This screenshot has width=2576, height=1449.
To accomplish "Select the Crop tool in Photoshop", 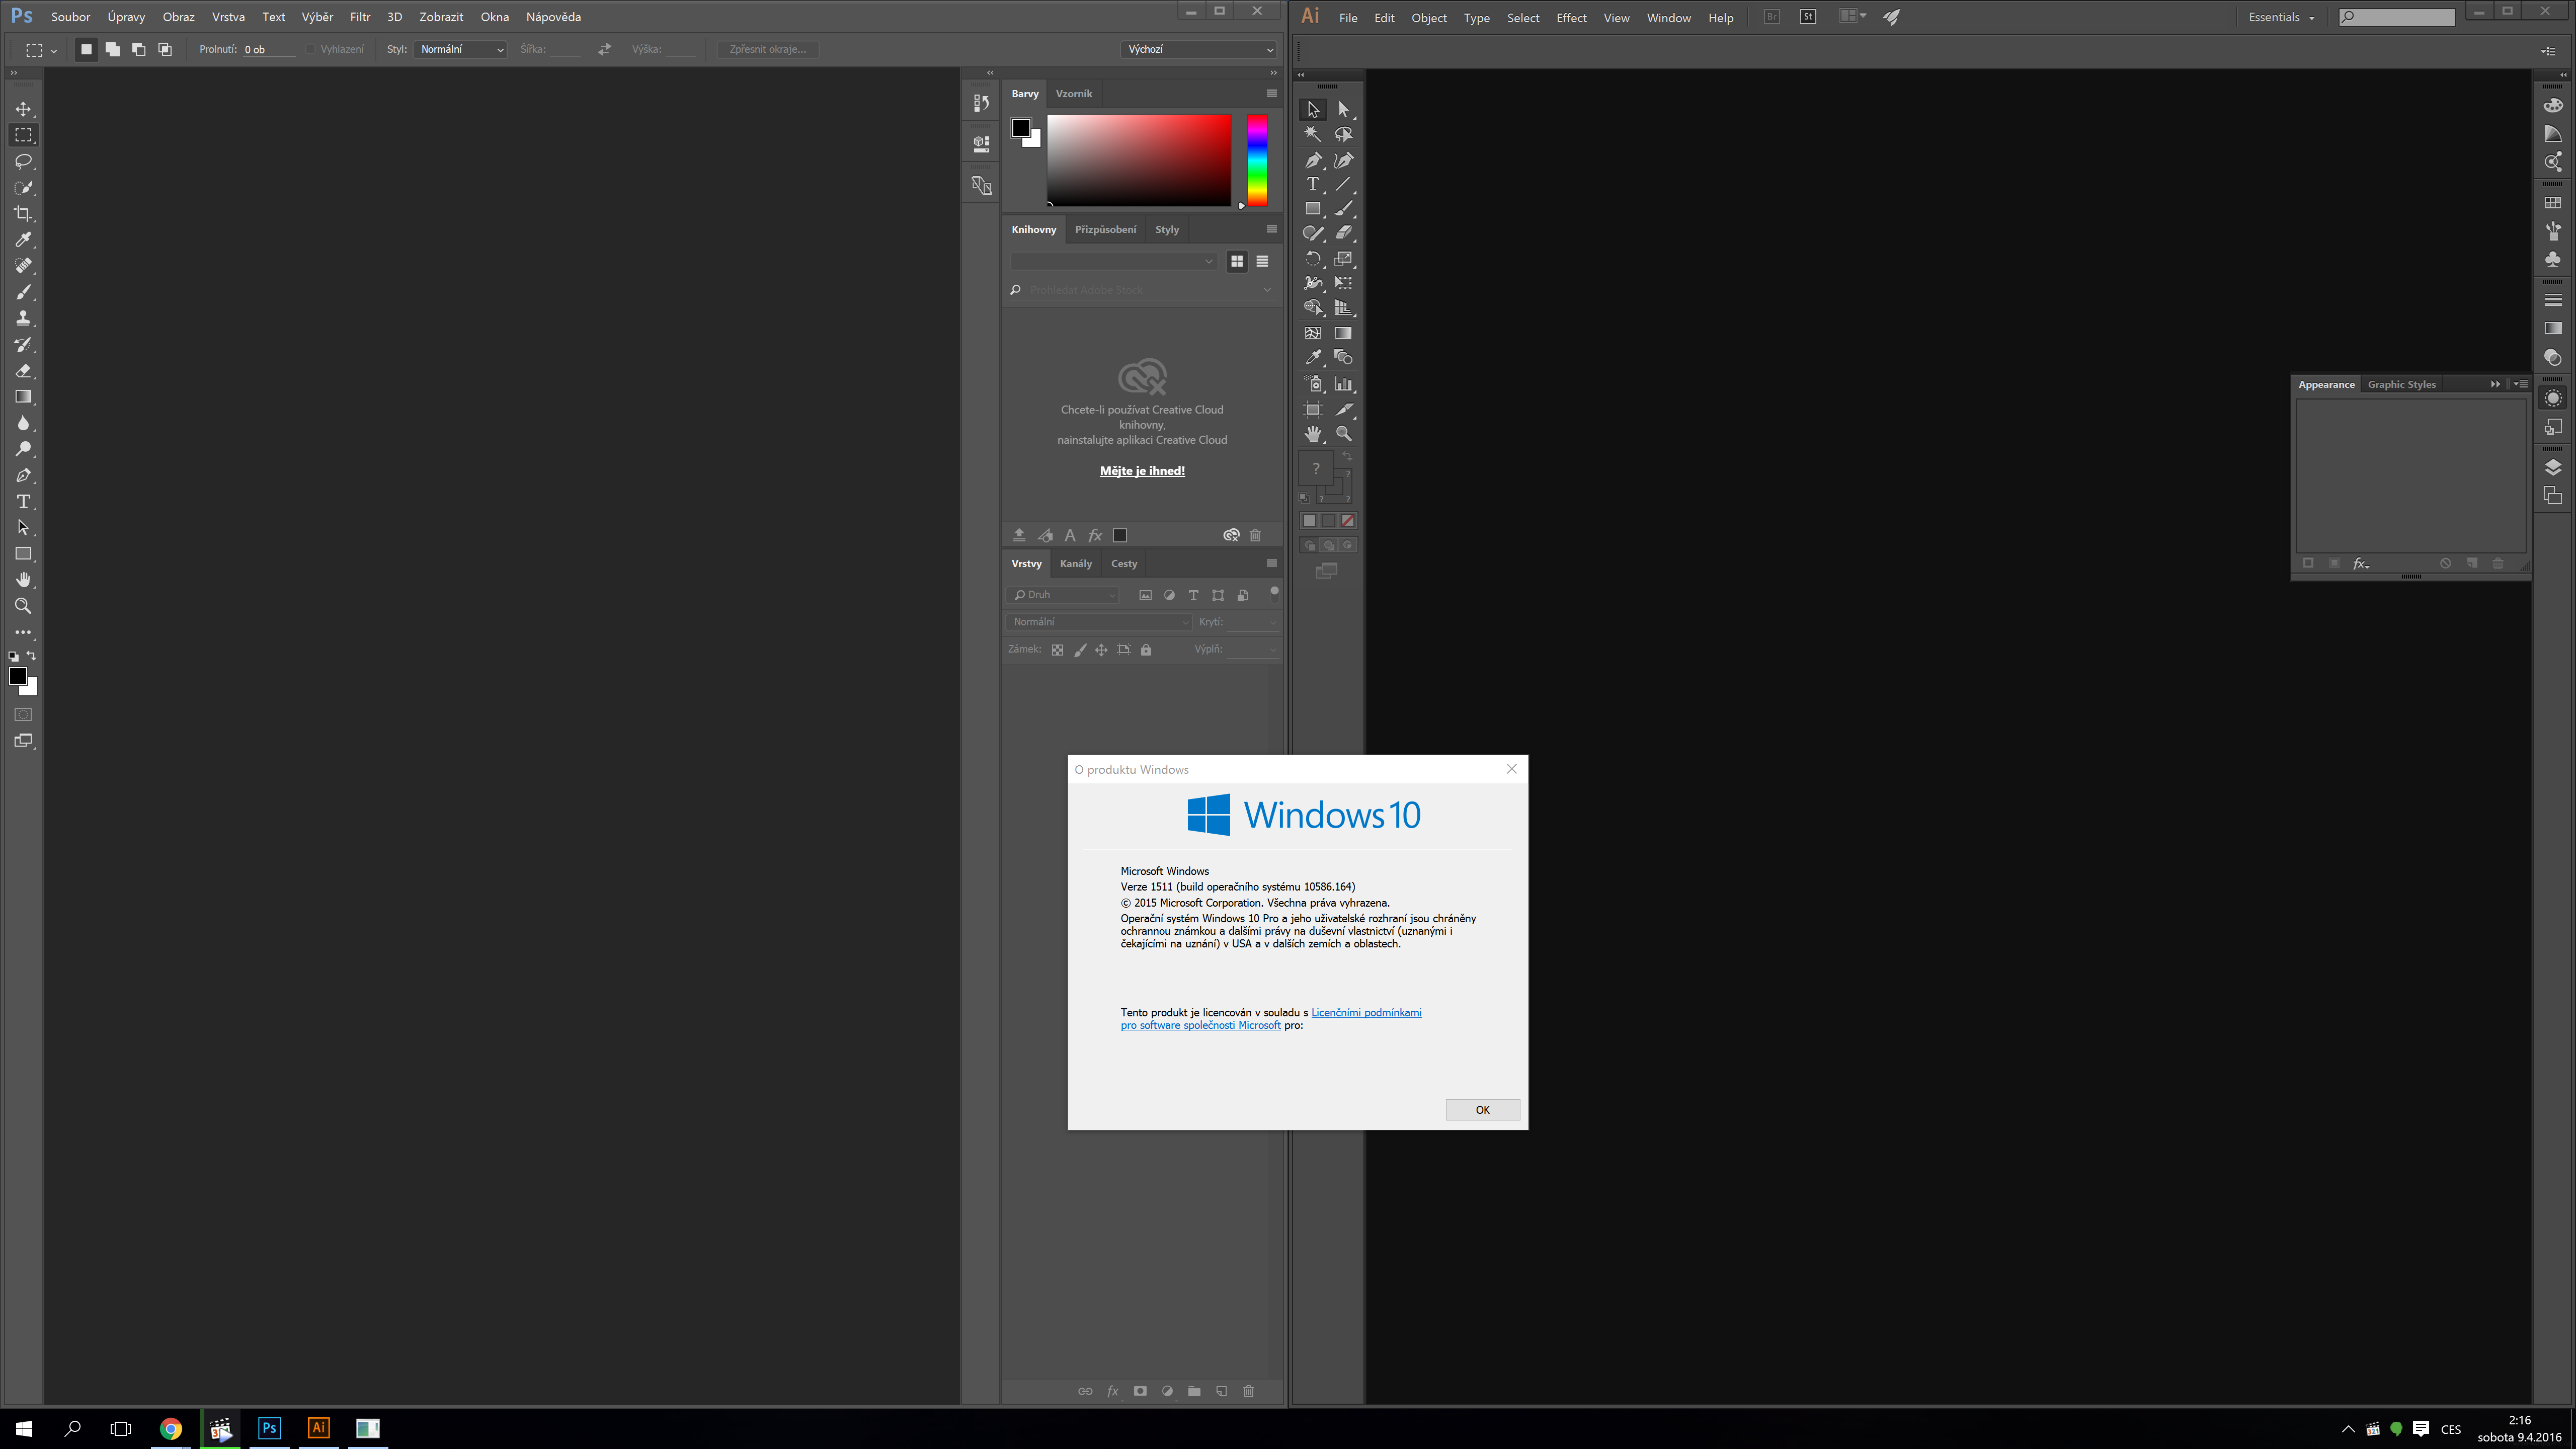I will pos(23,214).
